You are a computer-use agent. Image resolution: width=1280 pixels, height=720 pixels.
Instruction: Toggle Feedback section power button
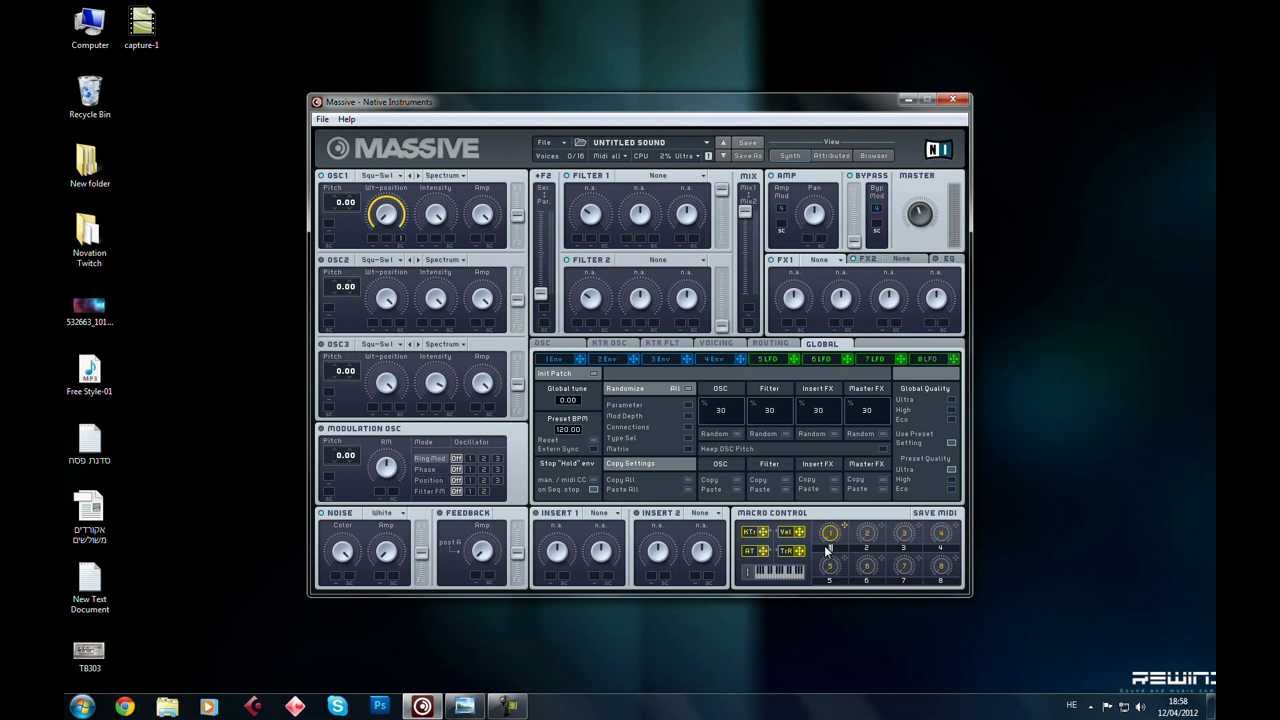click(x=440, y=513)
